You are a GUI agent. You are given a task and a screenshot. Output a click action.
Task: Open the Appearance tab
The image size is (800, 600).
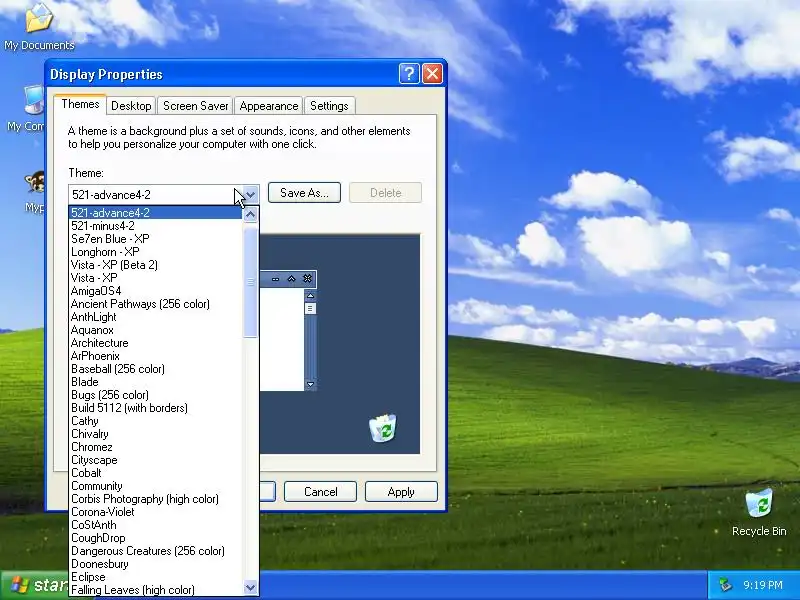tap(268, 106)
